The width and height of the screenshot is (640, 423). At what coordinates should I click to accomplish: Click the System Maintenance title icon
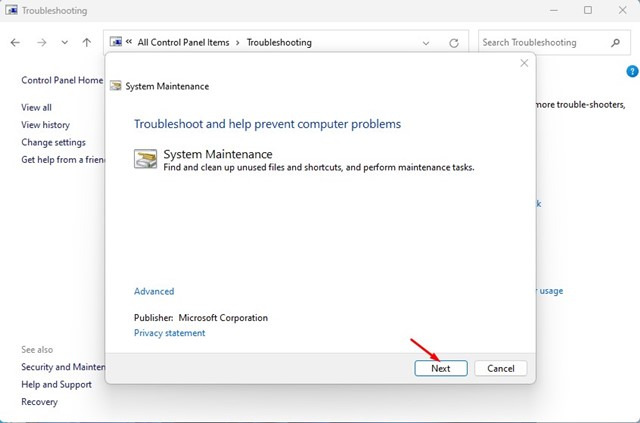(116, 85)
